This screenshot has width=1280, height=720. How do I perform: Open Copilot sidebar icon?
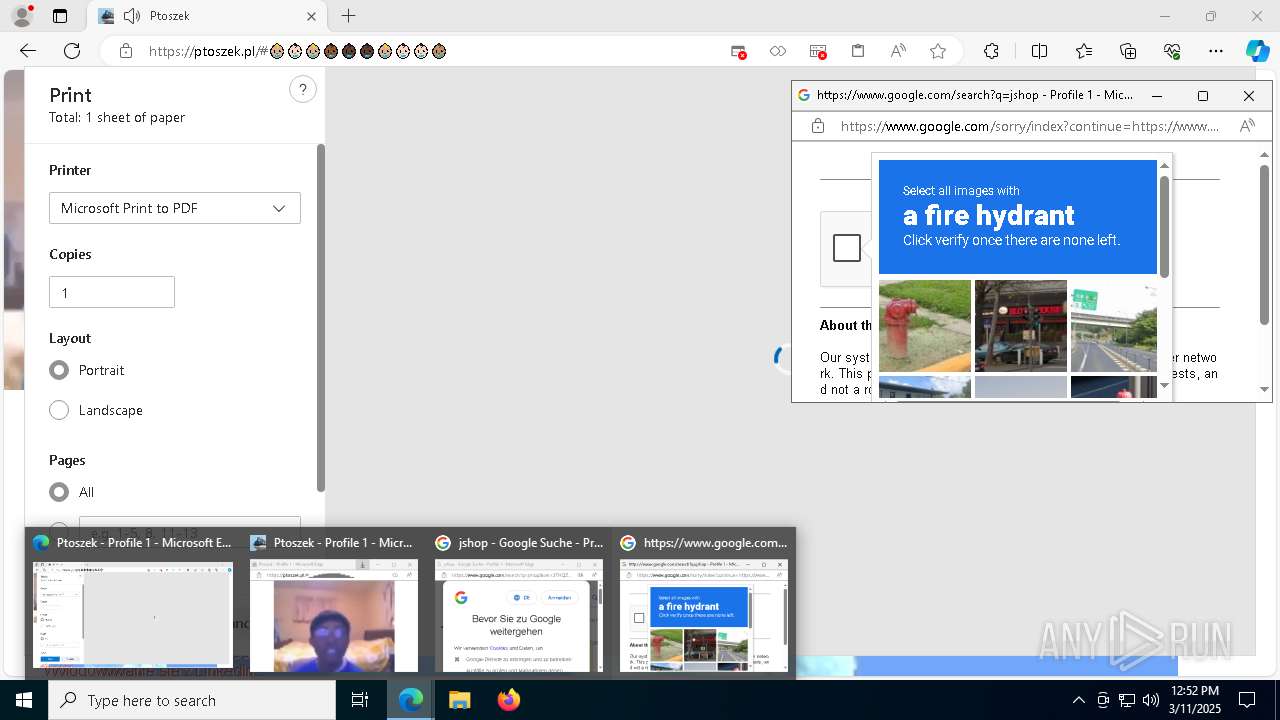click(x=1257, y=51)
